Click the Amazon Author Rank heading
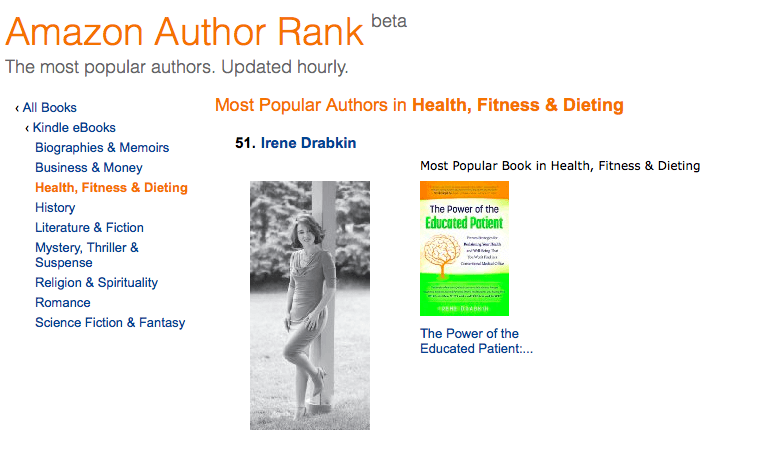Viewport: 762px width, 455px height. pyautogui.click(x=185, y=32)
